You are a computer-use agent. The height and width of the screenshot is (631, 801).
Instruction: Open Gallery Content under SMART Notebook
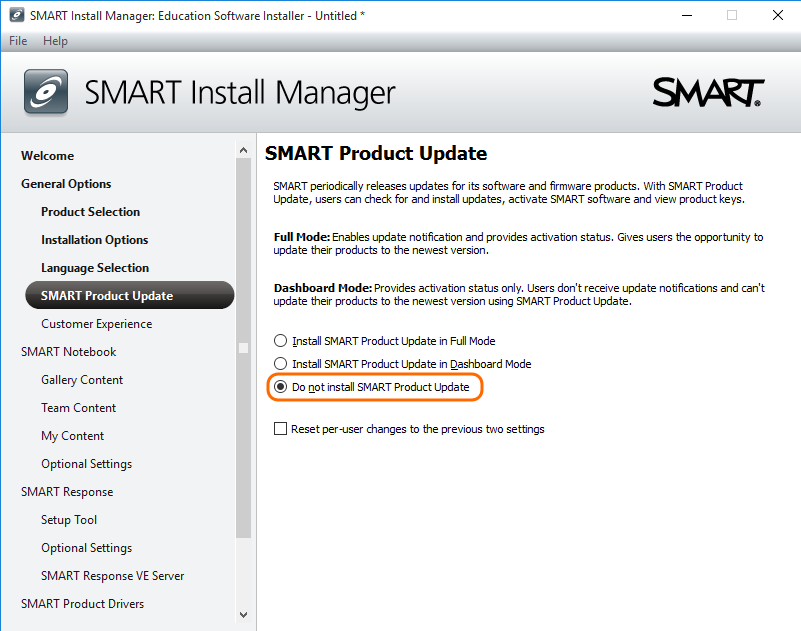point(82,380)
